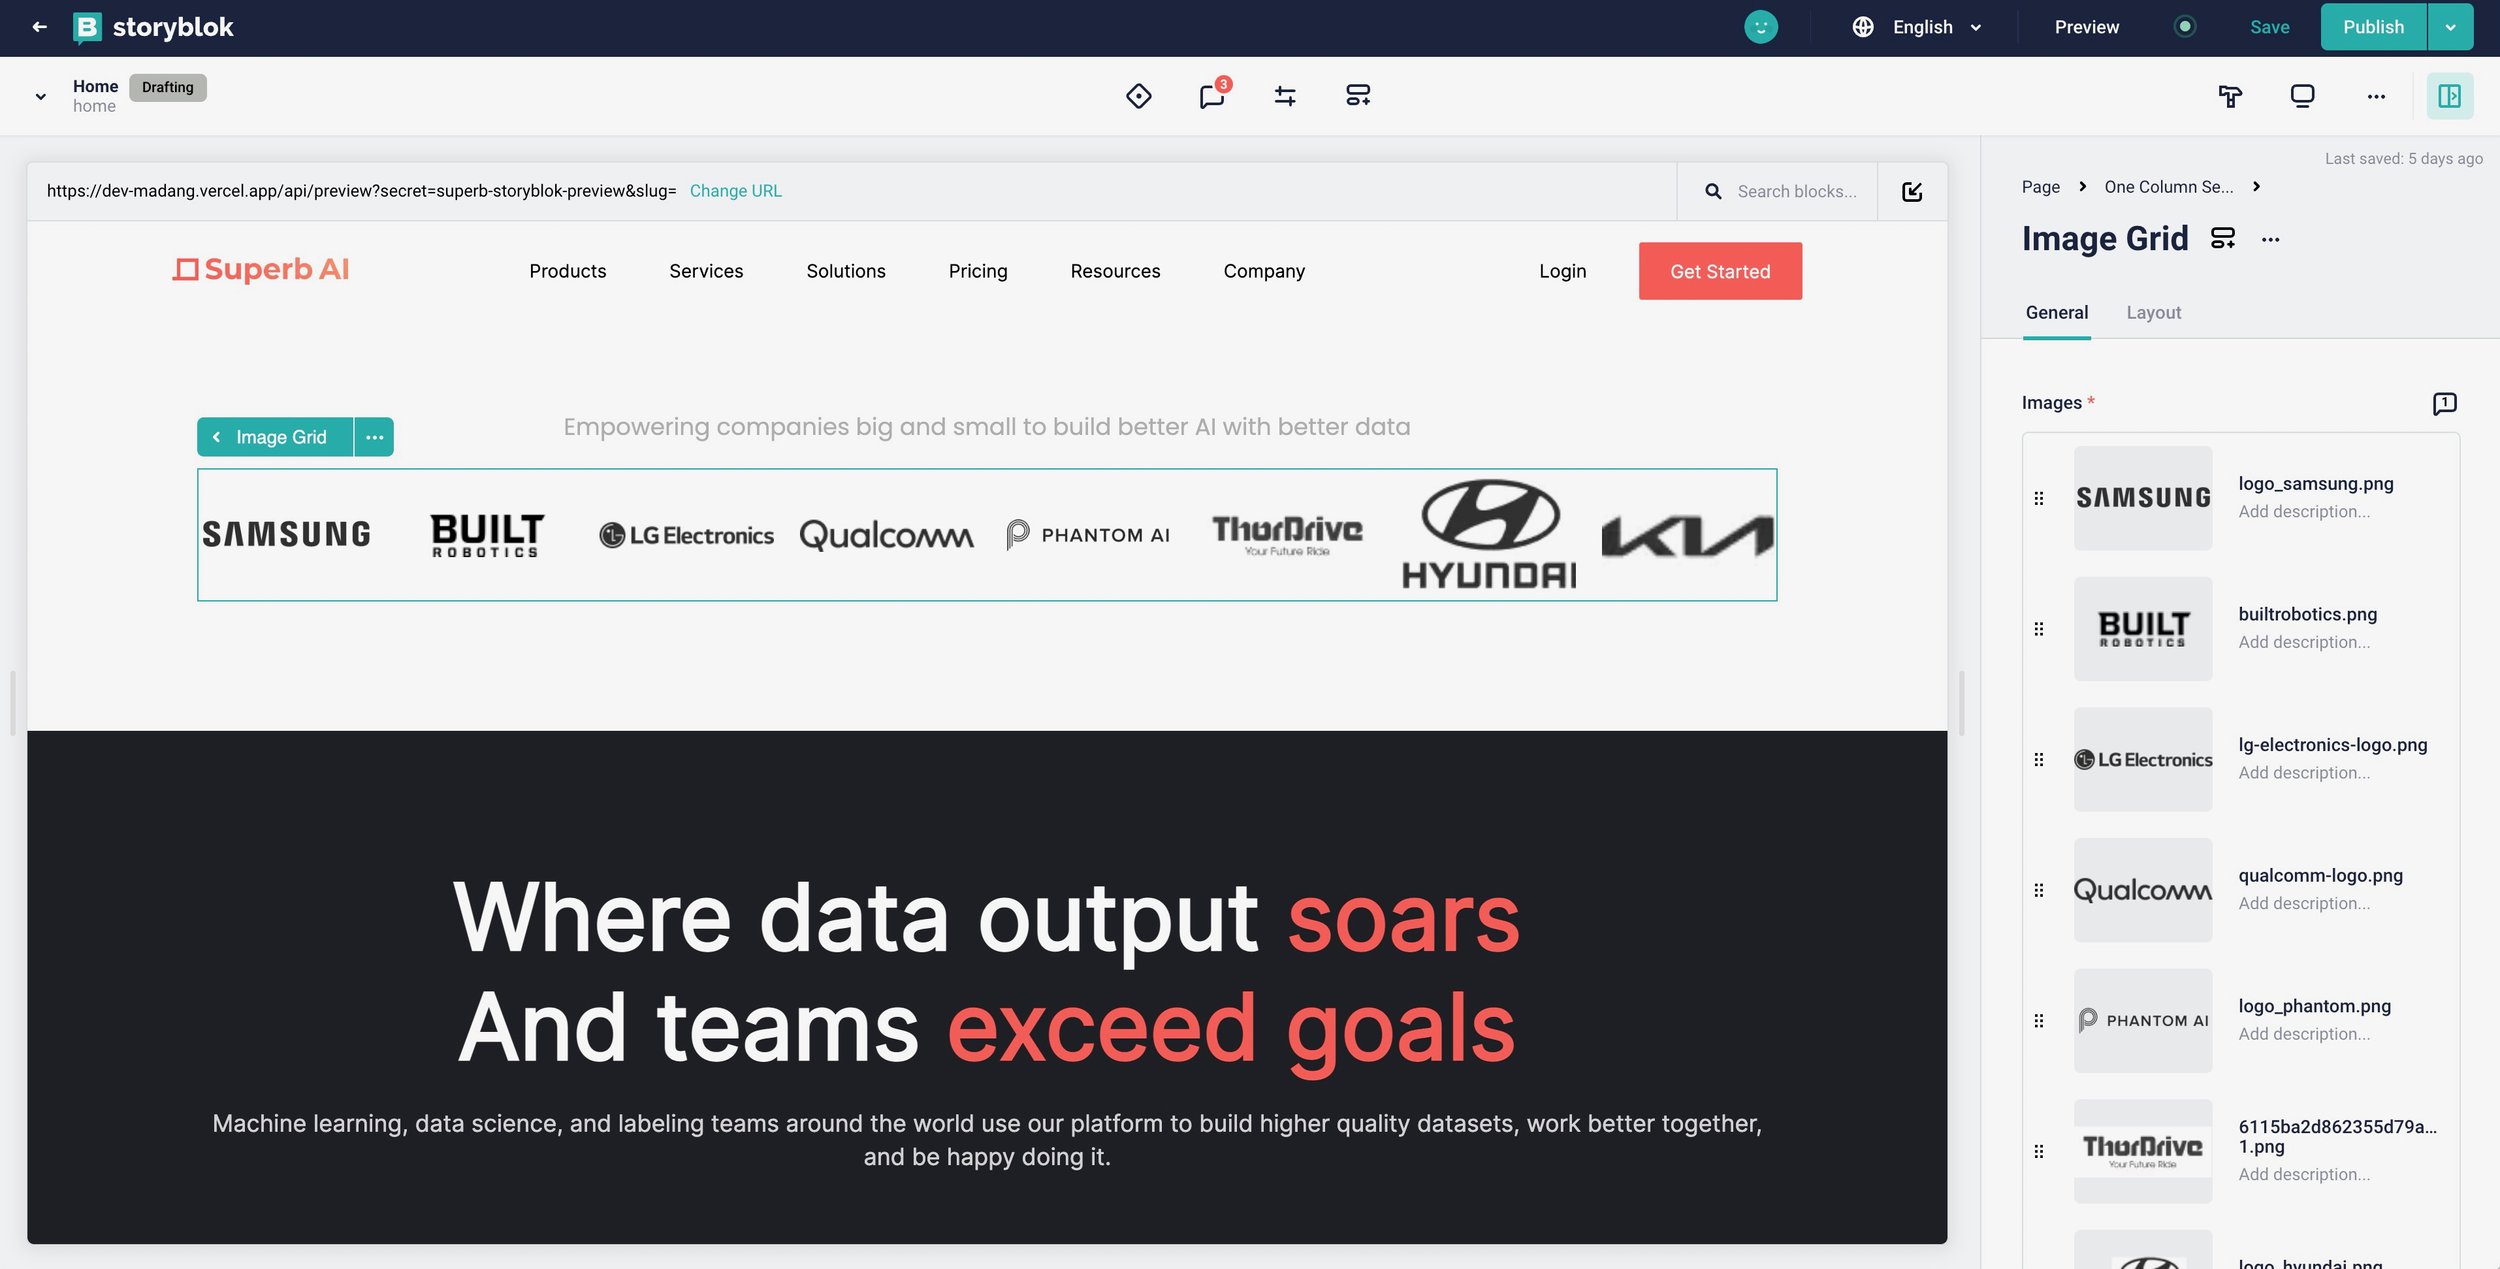The width and height of the screenshot is (2500, 1269).
Task: Click the Save button
Action: [x=2269, y=27]
